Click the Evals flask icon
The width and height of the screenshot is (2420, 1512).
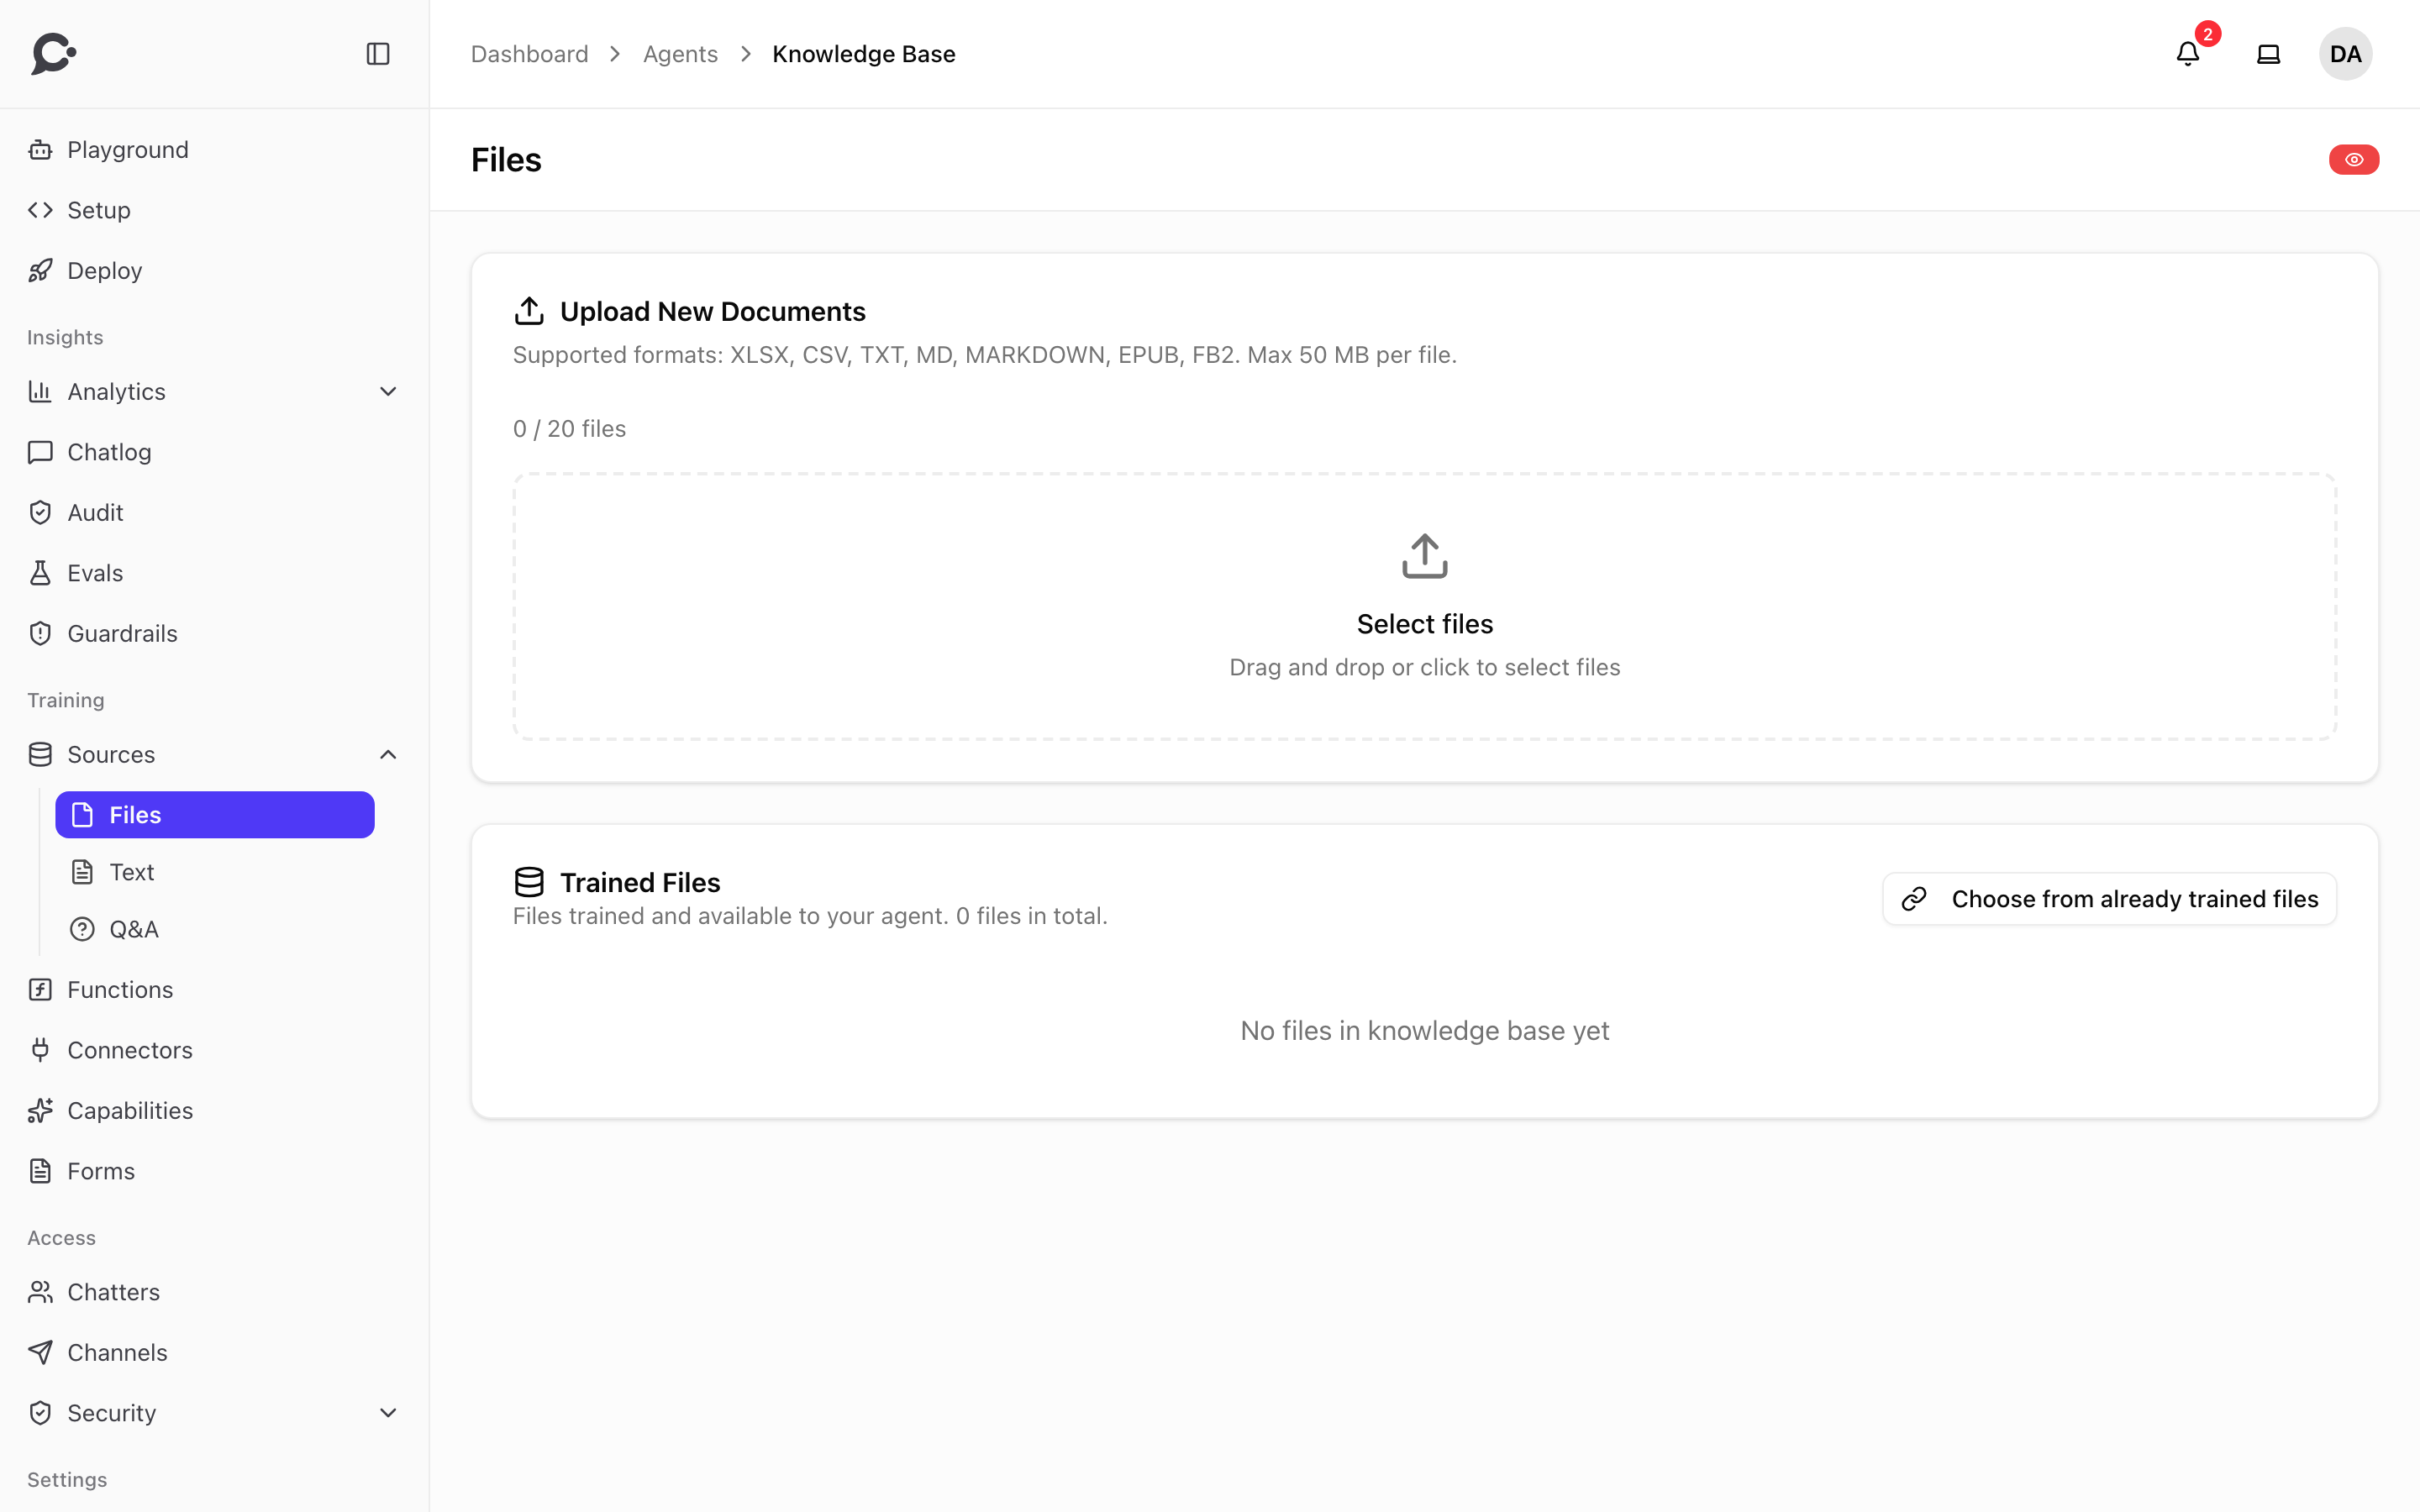click(40, 573)
